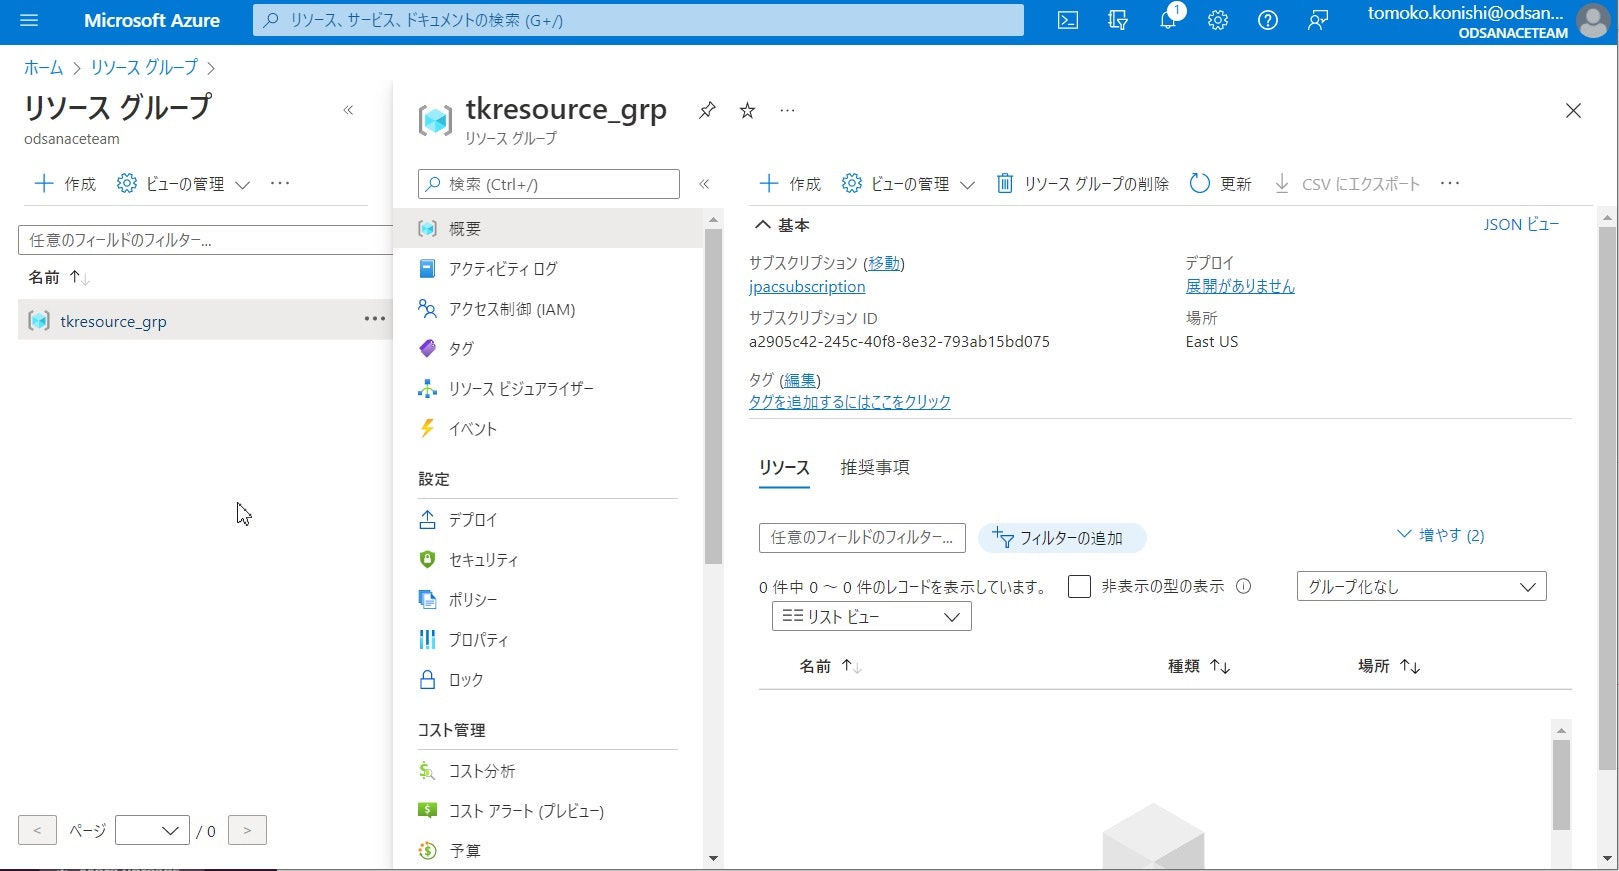Screen dimensions: 1619x871
Task: Sort resources table by 名前 column
Action: pos(830,666)
